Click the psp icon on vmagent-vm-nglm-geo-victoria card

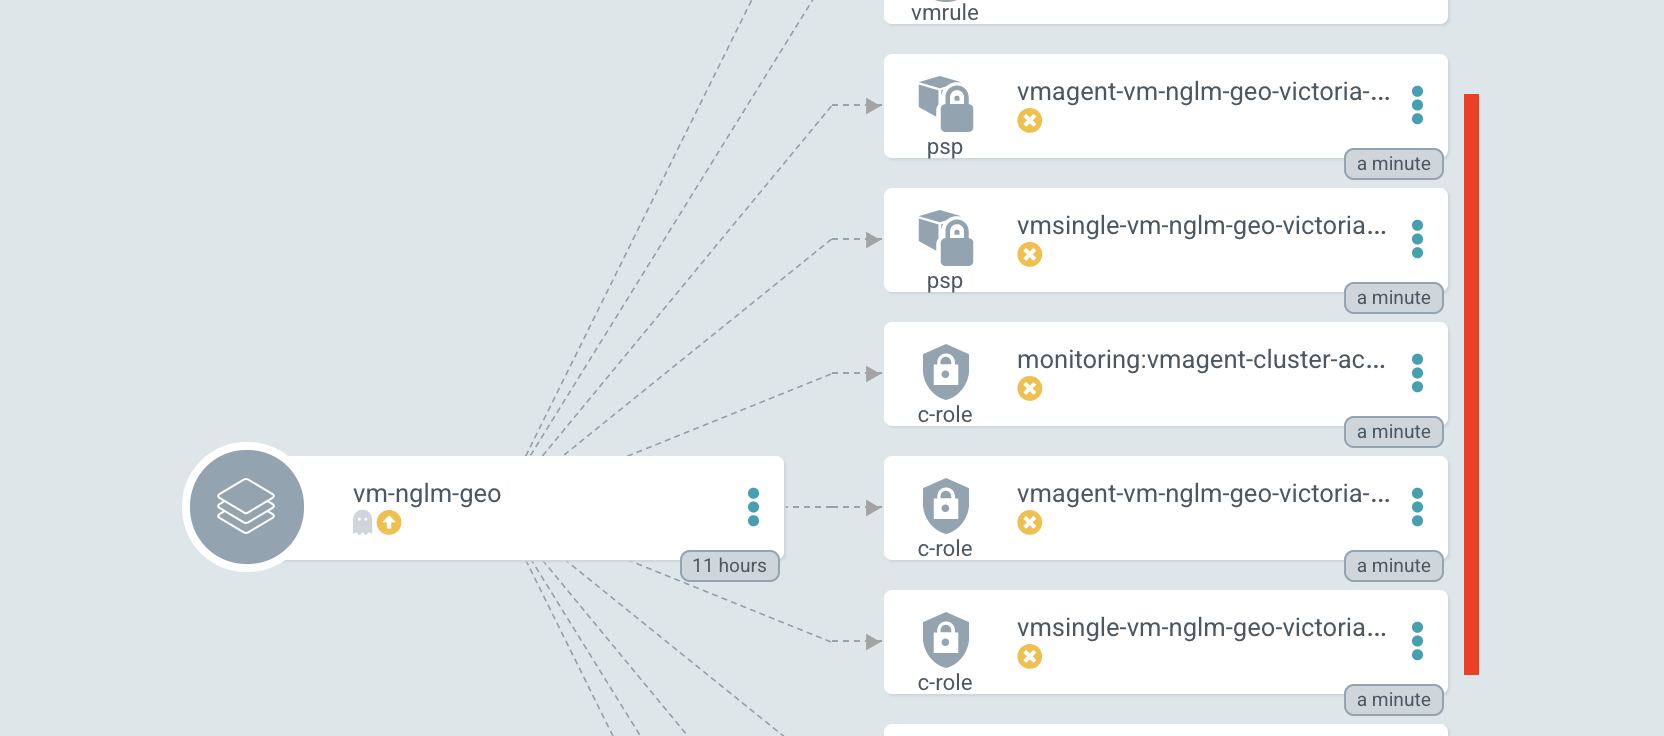pos(944,105)
